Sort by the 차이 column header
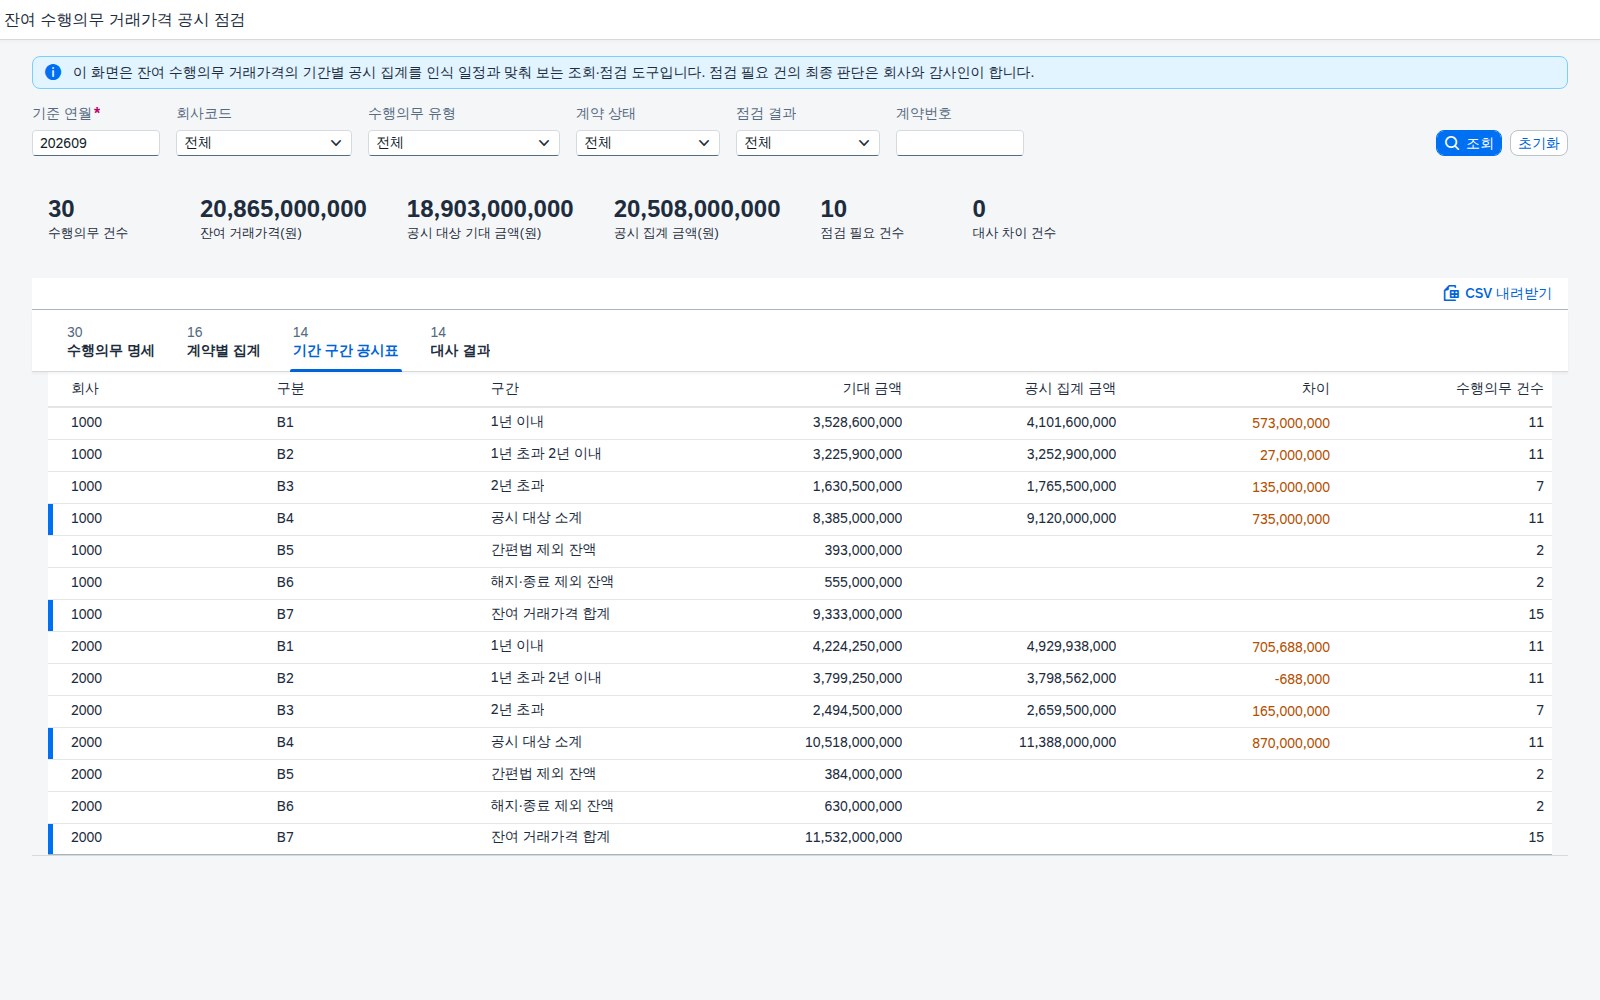 tap(1315, 389)
